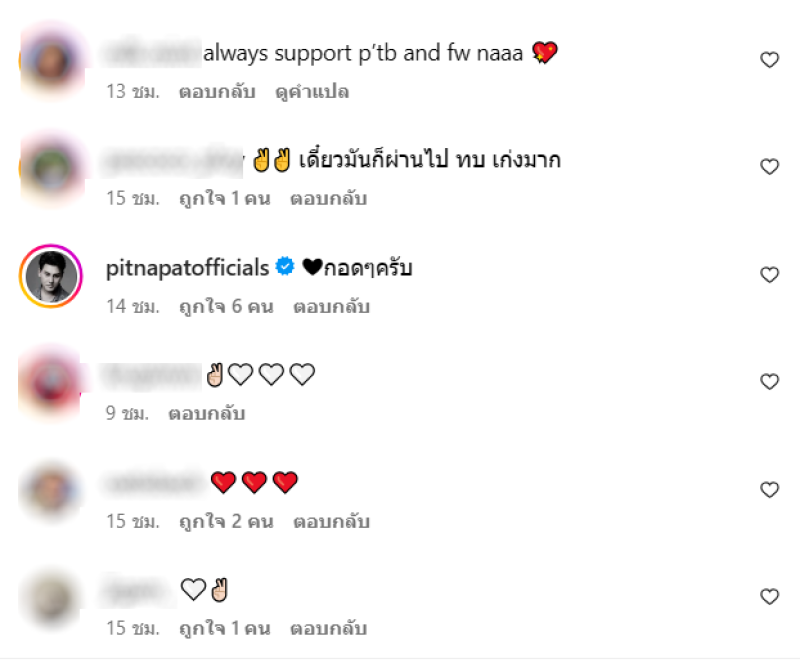Screen dimensions: 800x672
Task: Like the comment with three red hearts
Action: [x=769, y=490]
